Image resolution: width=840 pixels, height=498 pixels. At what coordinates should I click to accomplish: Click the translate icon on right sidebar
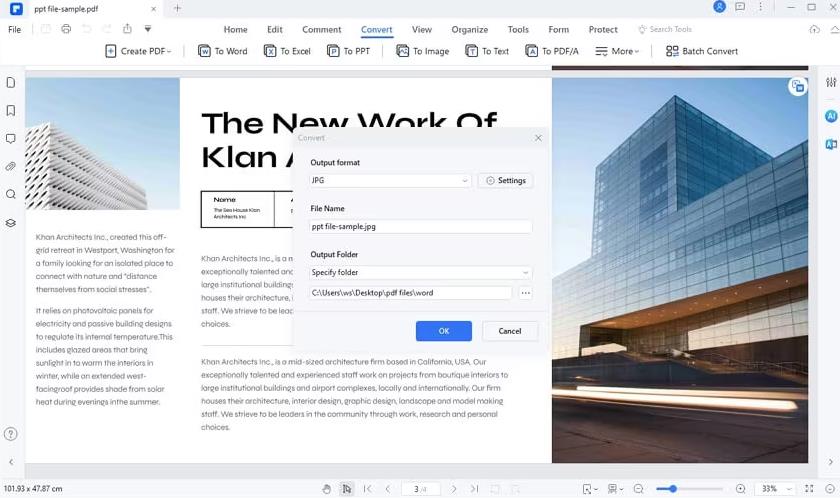coord(831,144)
